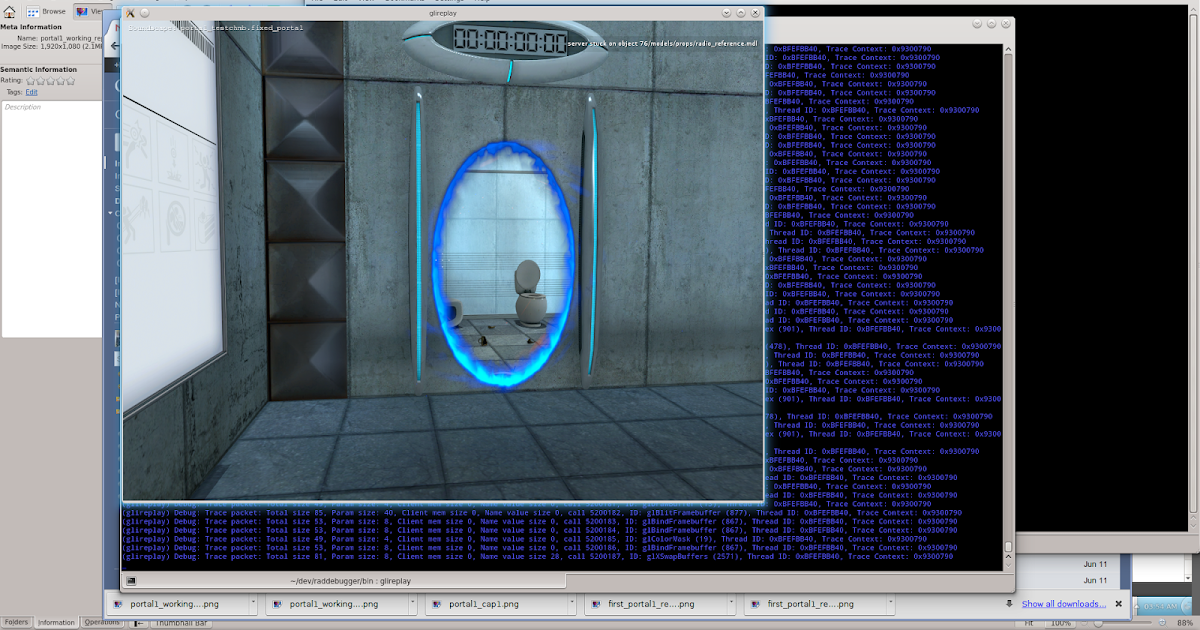Switch to the Folders tab
This screenshot has height=630, width=1200.
[x=18, y=621]
